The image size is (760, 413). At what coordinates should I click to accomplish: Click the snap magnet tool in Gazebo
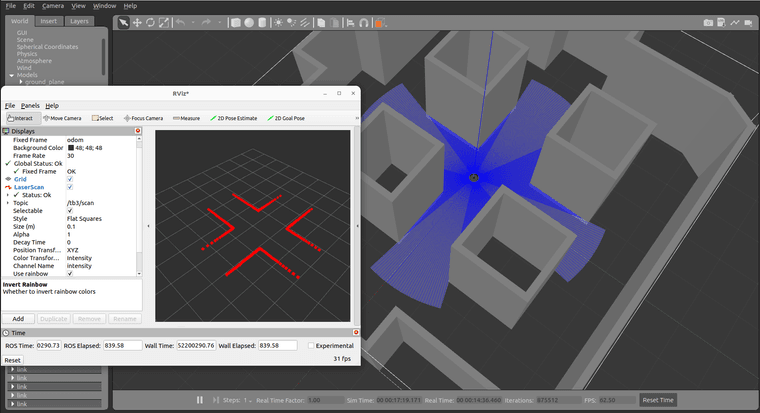pyautogui.click(x=364, y=23)
